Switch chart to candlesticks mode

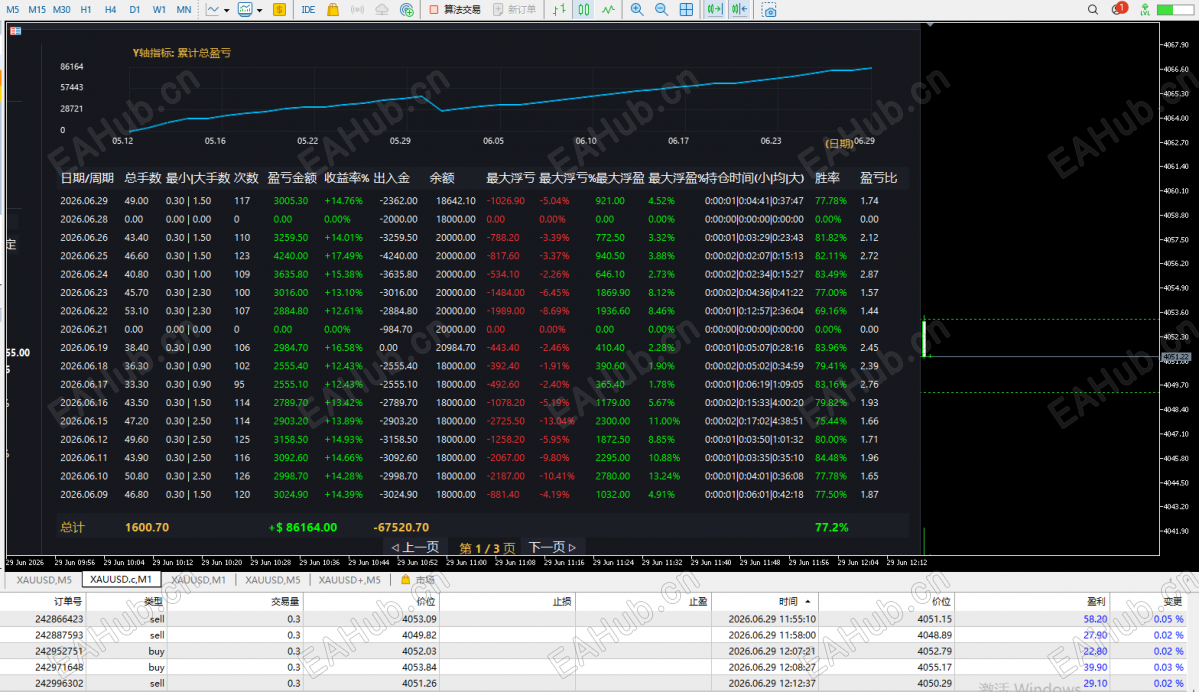pos(583,10)
